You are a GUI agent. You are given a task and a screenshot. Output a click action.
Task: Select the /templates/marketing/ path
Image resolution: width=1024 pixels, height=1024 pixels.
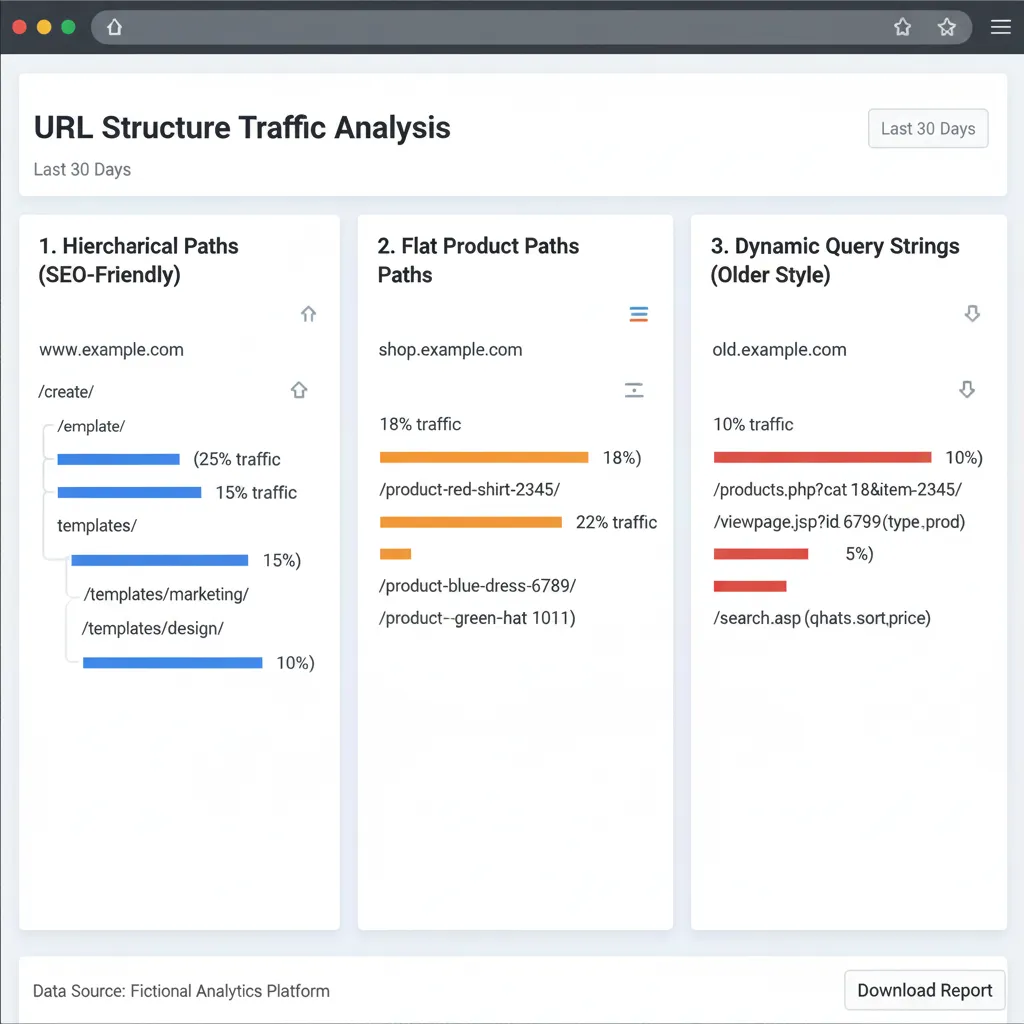coord(166,594)
